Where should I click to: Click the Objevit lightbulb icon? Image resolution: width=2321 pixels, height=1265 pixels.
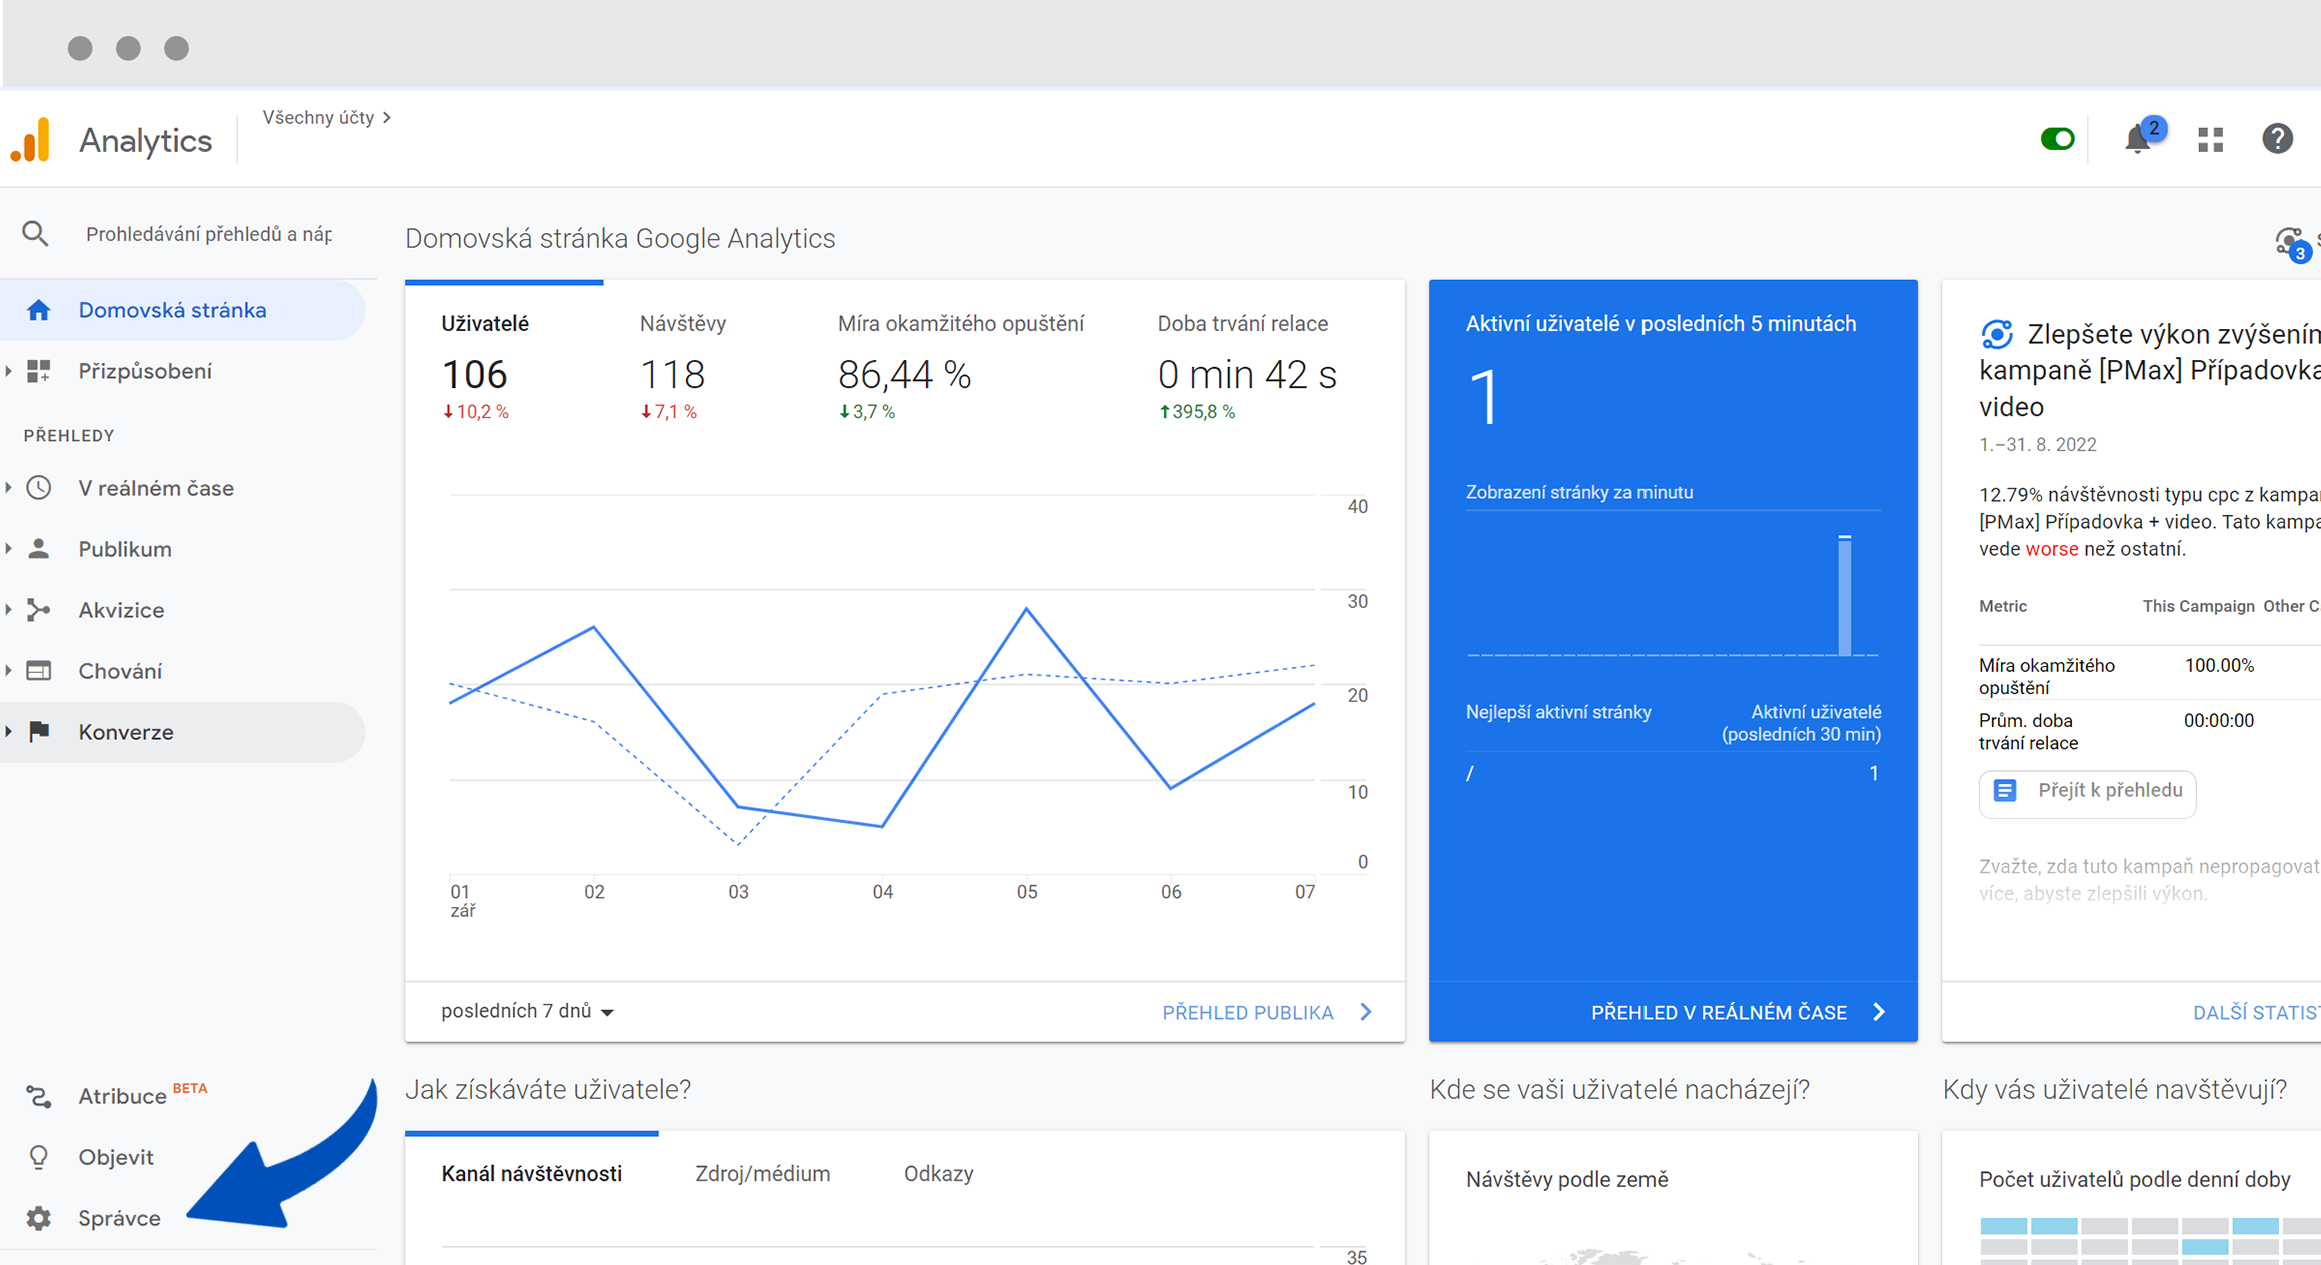pos(39,1157)
